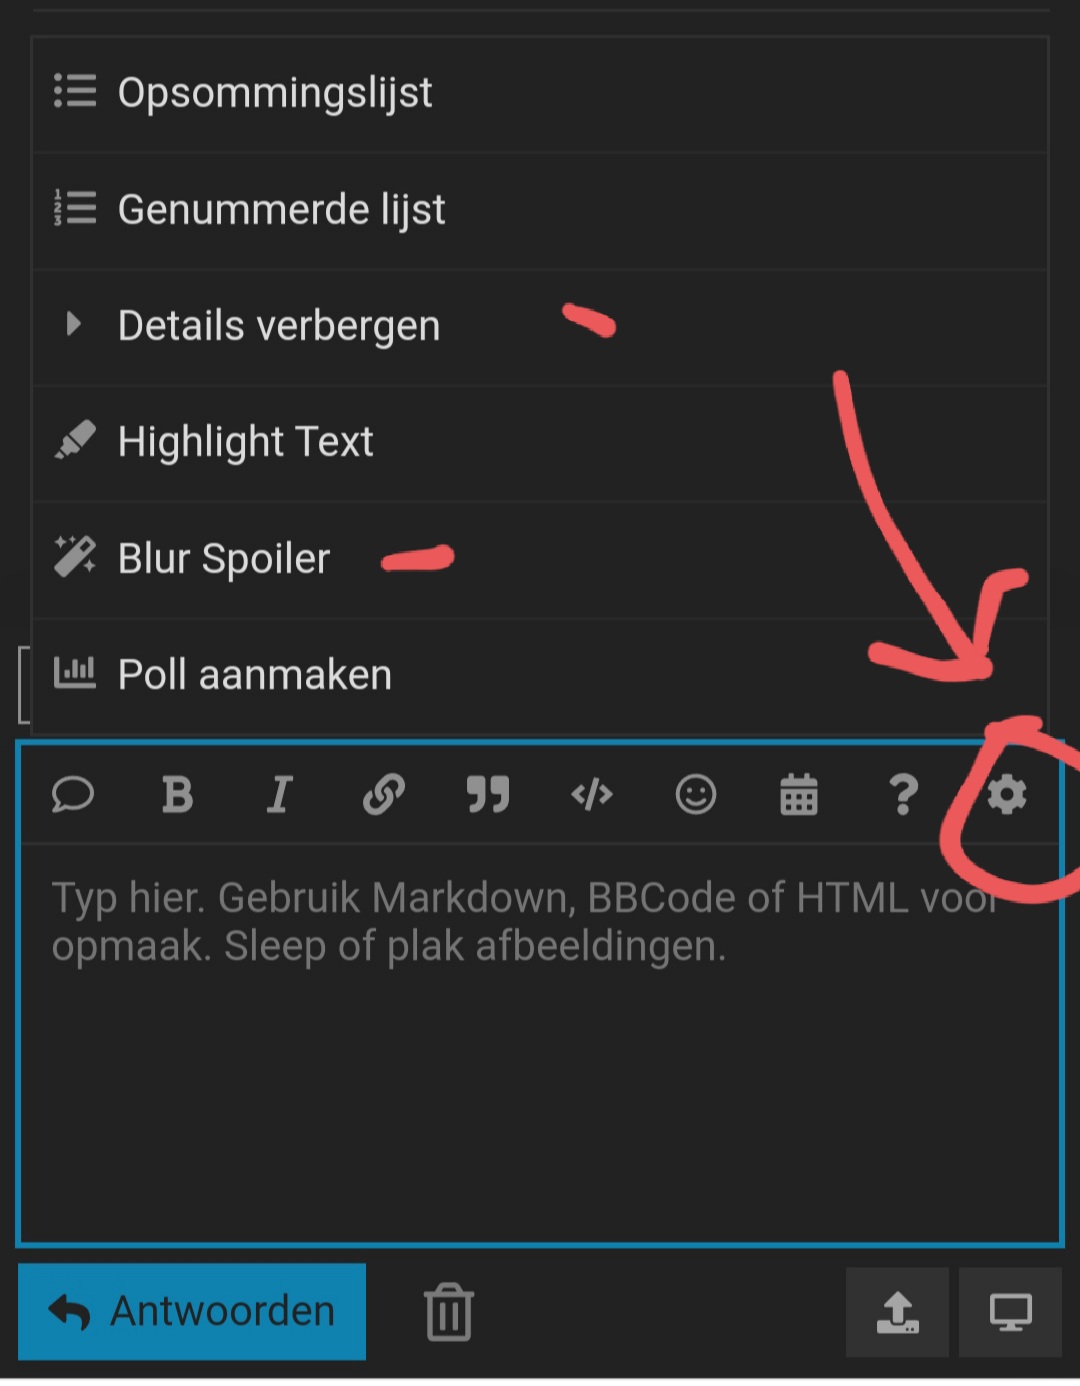Add a blockquote with the quote icon
Screen dimensions: 1080x1386
point(488,795)
